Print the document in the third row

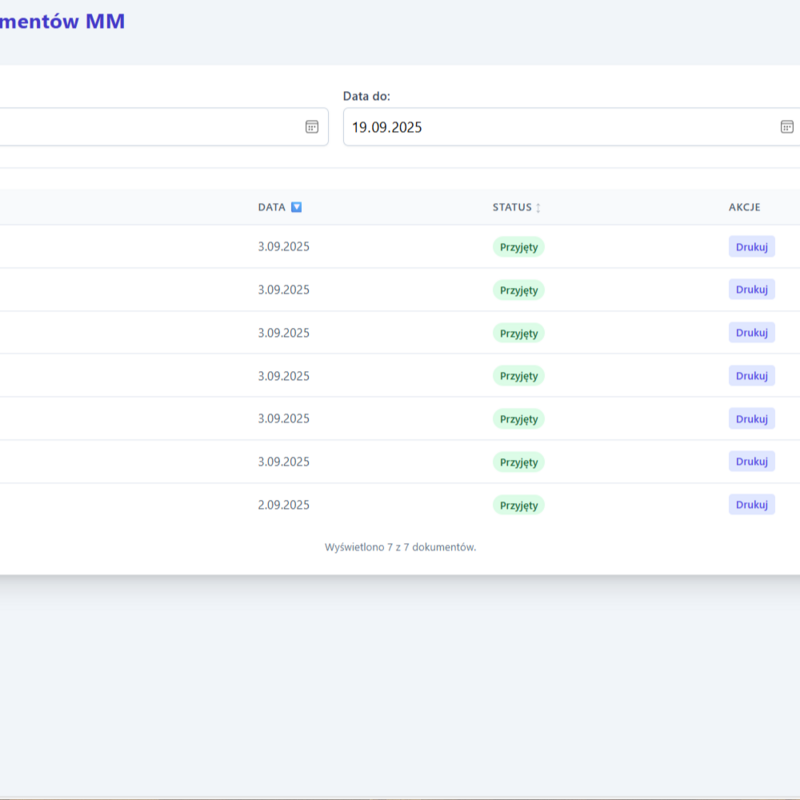click(751, 333)
